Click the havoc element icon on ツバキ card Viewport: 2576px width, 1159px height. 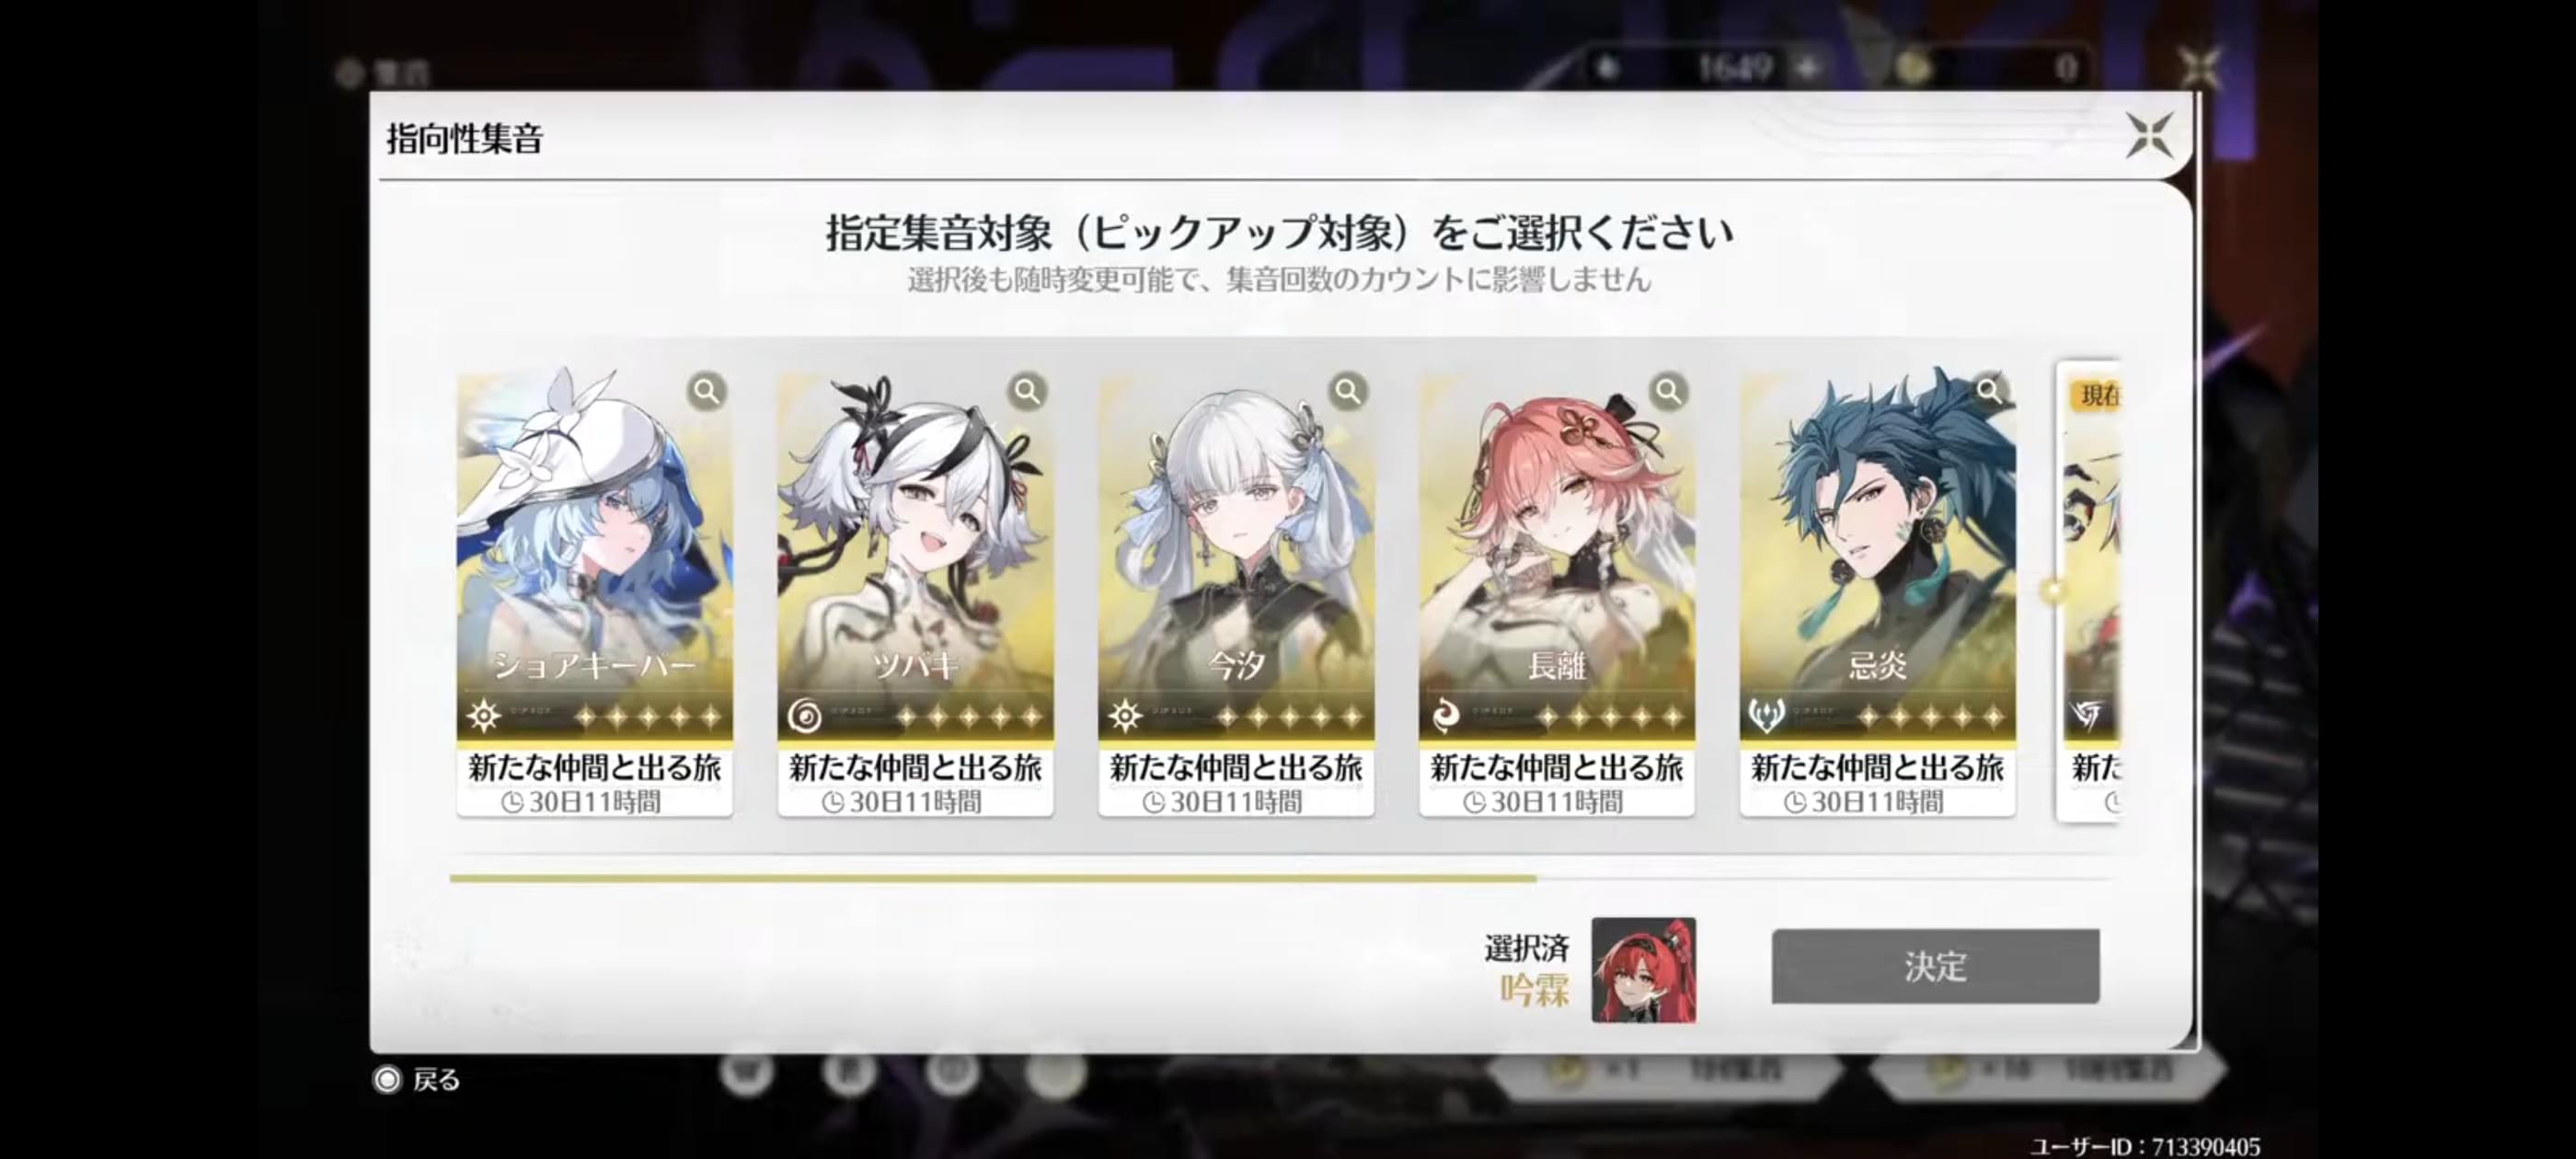tap(805, 715)
